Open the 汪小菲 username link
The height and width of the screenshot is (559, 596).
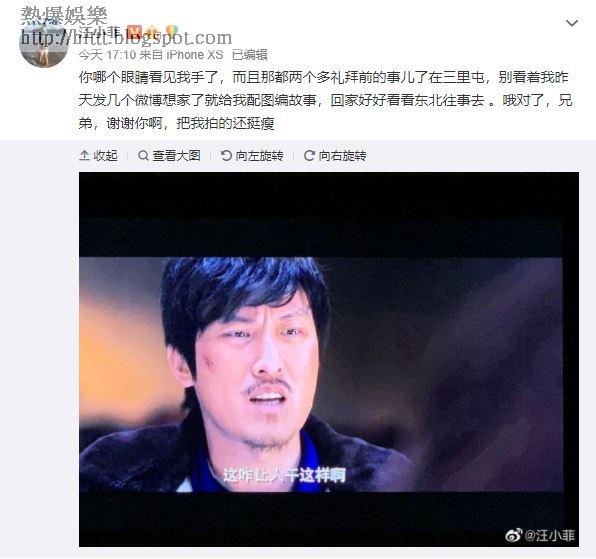coord(100,32)
